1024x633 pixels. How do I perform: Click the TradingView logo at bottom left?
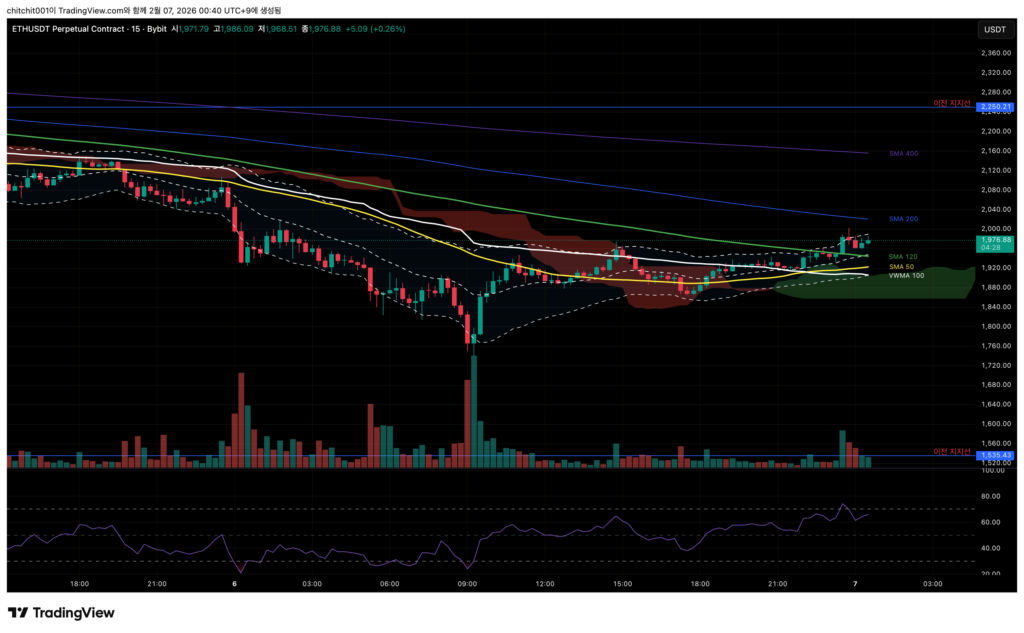[x=61, y=613]
